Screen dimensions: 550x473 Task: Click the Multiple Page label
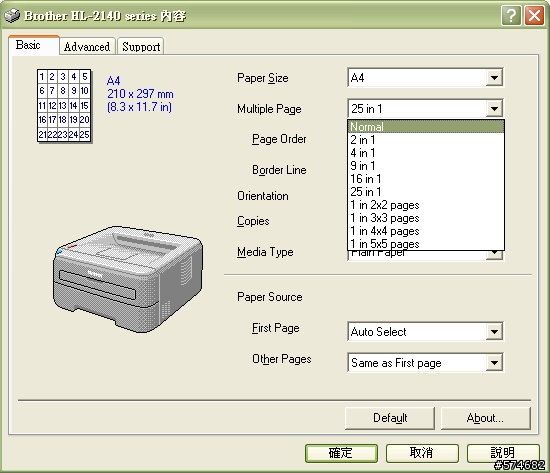click(x=269, y=109)
